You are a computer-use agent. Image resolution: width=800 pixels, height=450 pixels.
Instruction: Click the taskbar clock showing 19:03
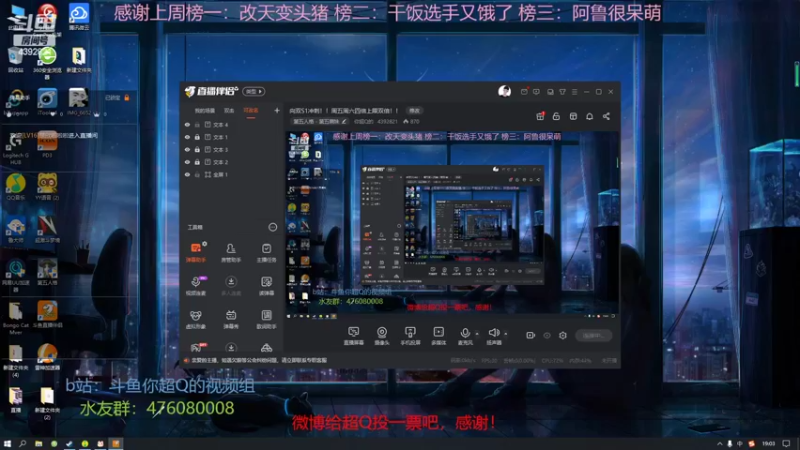point(768,444)
